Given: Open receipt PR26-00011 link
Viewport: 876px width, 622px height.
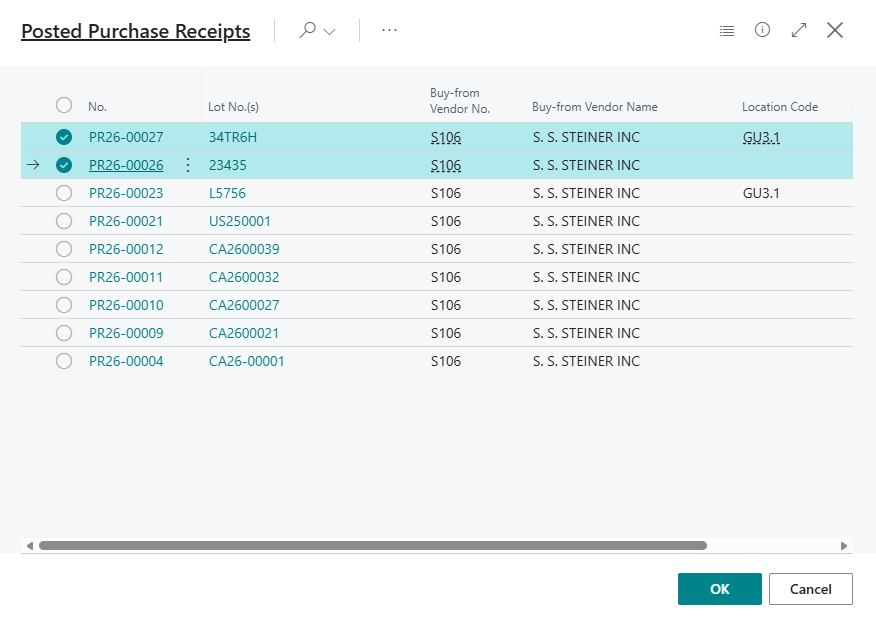Looking at the screenshot, I should (x=126, y=277).
